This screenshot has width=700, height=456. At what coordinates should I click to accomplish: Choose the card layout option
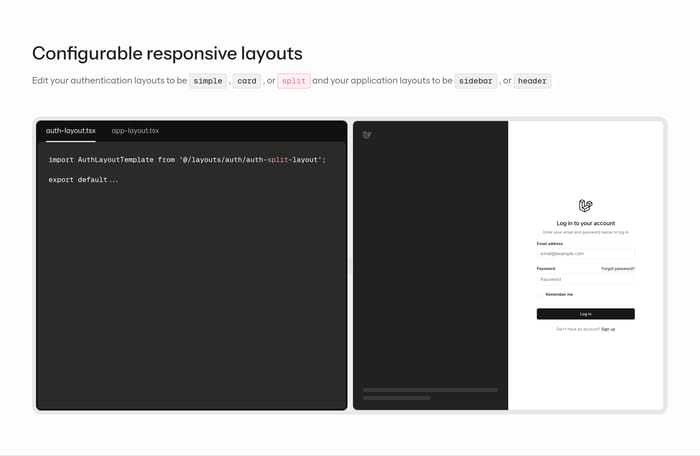pyautogui.click(x=246, y=81)
